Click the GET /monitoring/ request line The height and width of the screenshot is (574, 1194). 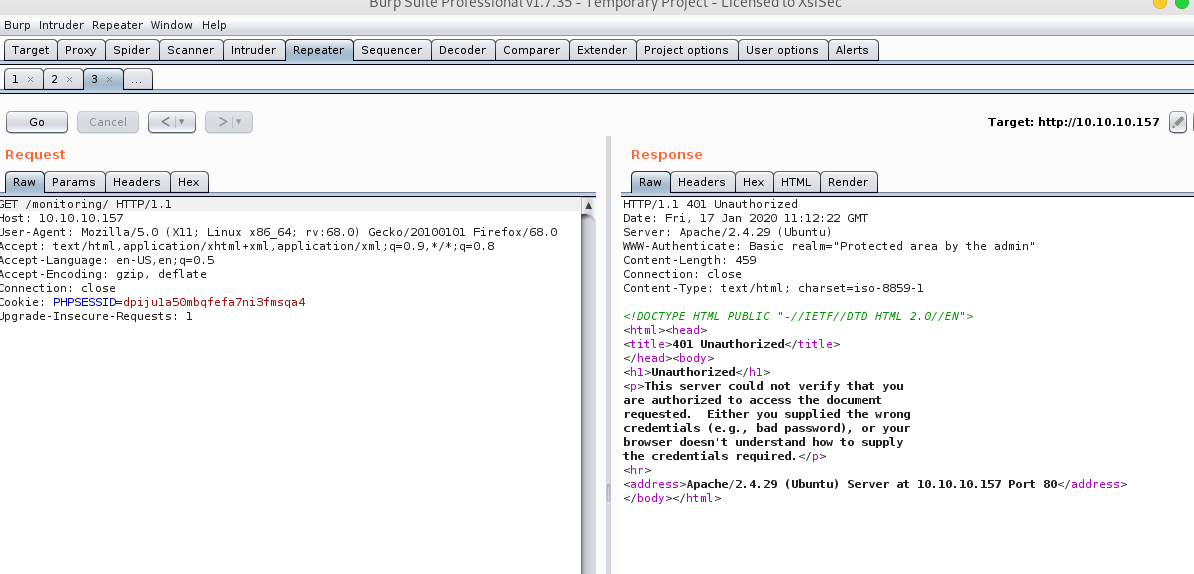click(85, 204)
